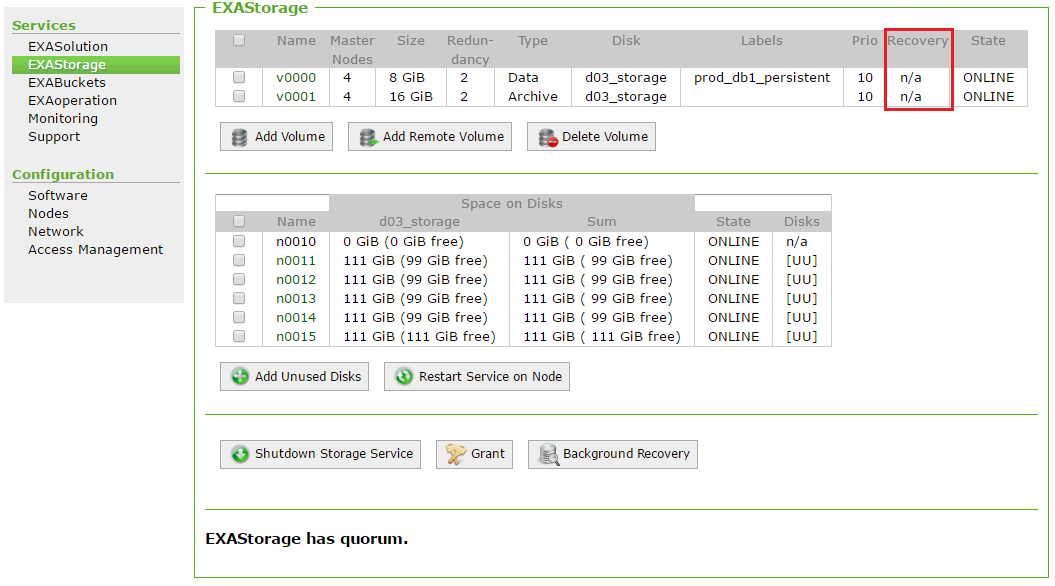Select EXAStorage in the Services menu
Screen dimensions: 1055x586
96,65
